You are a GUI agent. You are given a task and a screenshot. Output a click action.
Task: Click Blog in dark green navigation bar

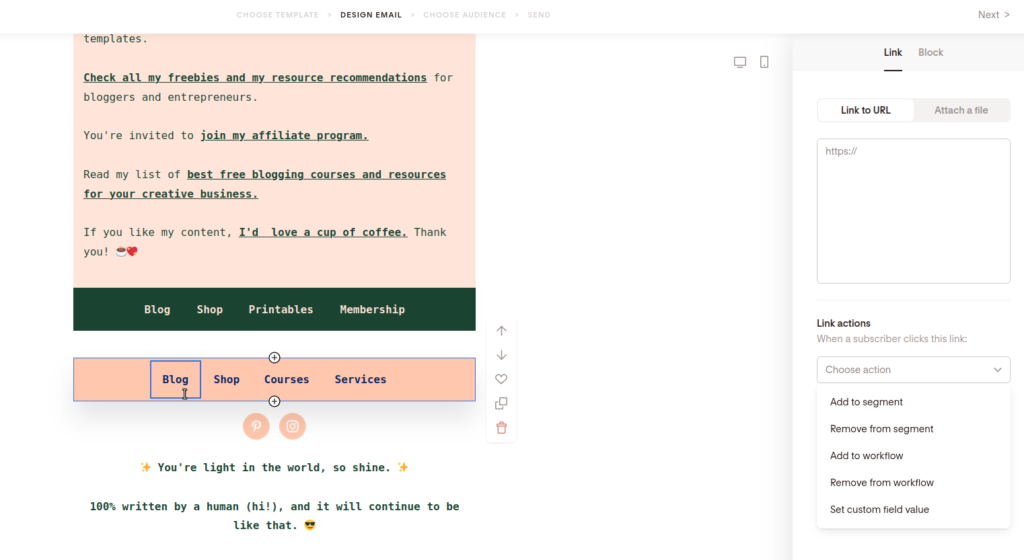pos(157,309)
